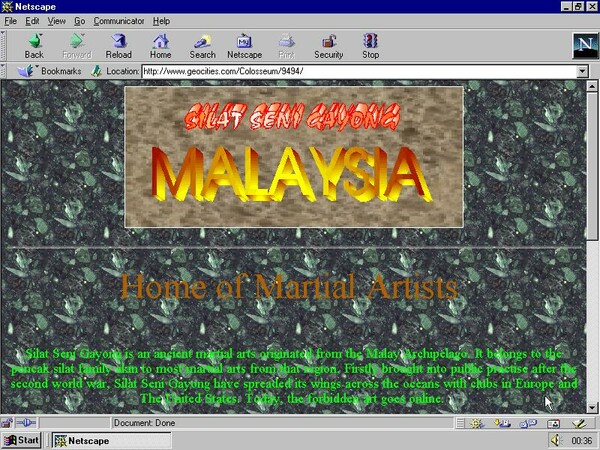The image size is (600, 450).
Task: Open the View menu
Action: [58, 20]
